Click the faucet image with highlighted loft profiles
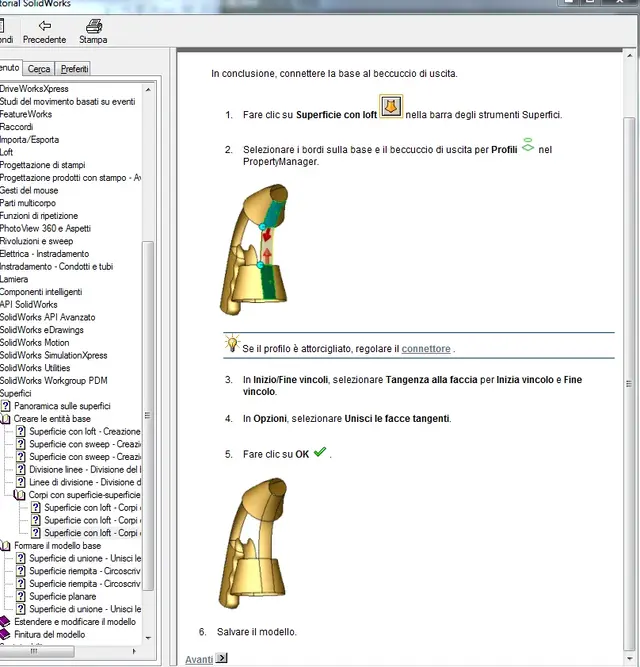Viewport: 640px width, 667px height. 254,249
